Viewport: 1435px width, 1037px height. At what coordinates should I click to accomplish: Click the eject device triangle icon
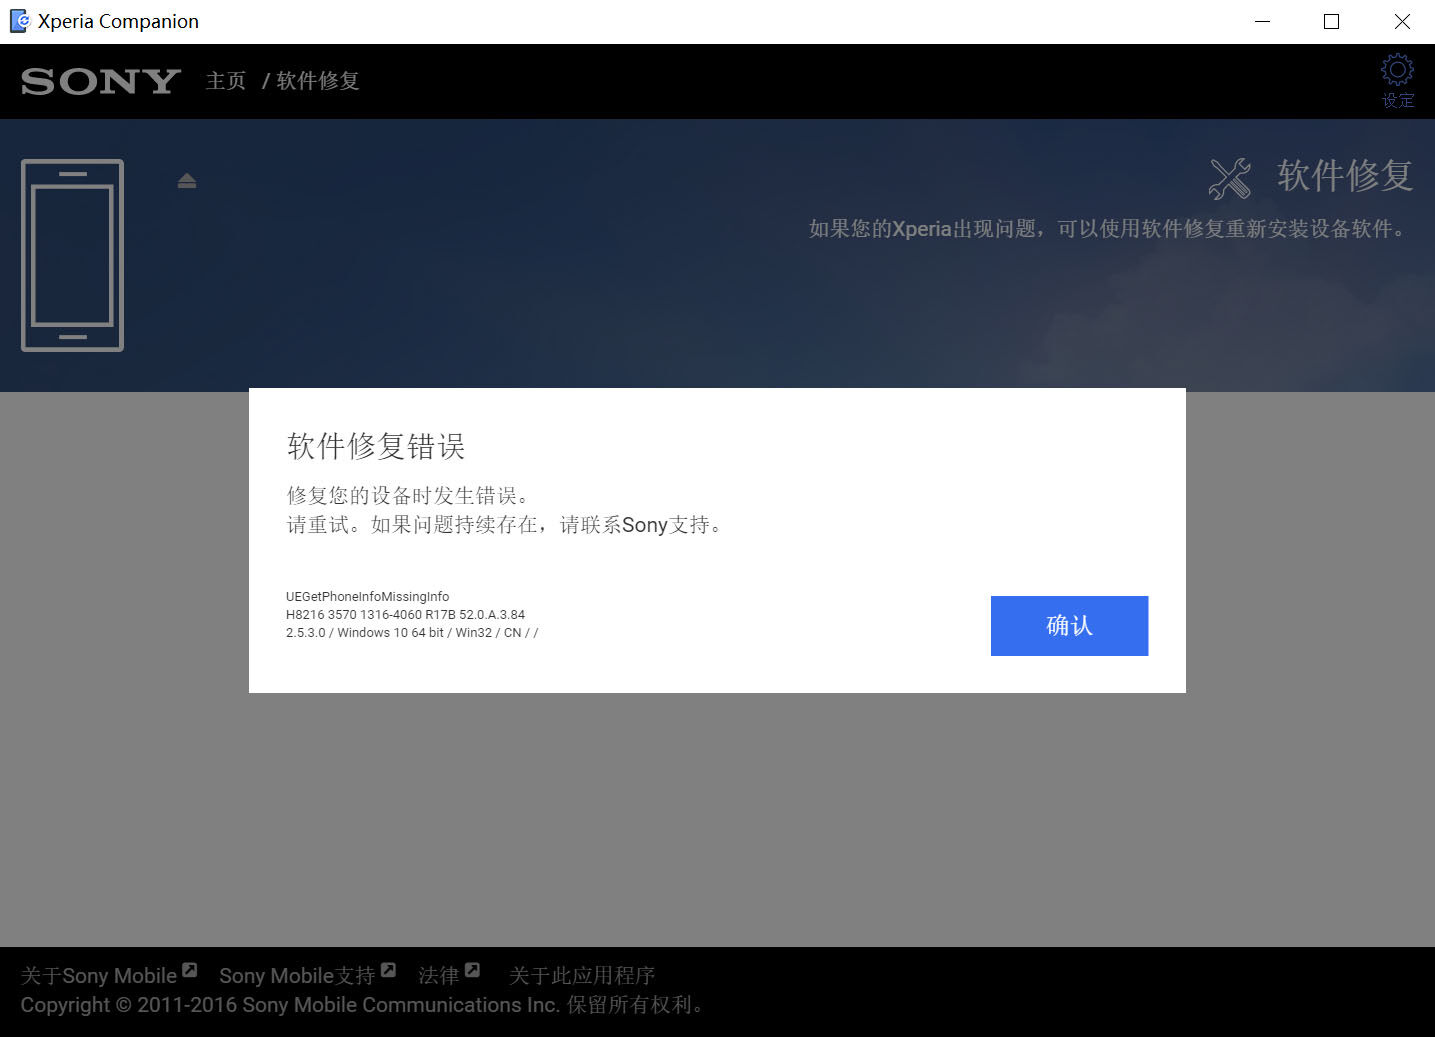click(187, 181)
